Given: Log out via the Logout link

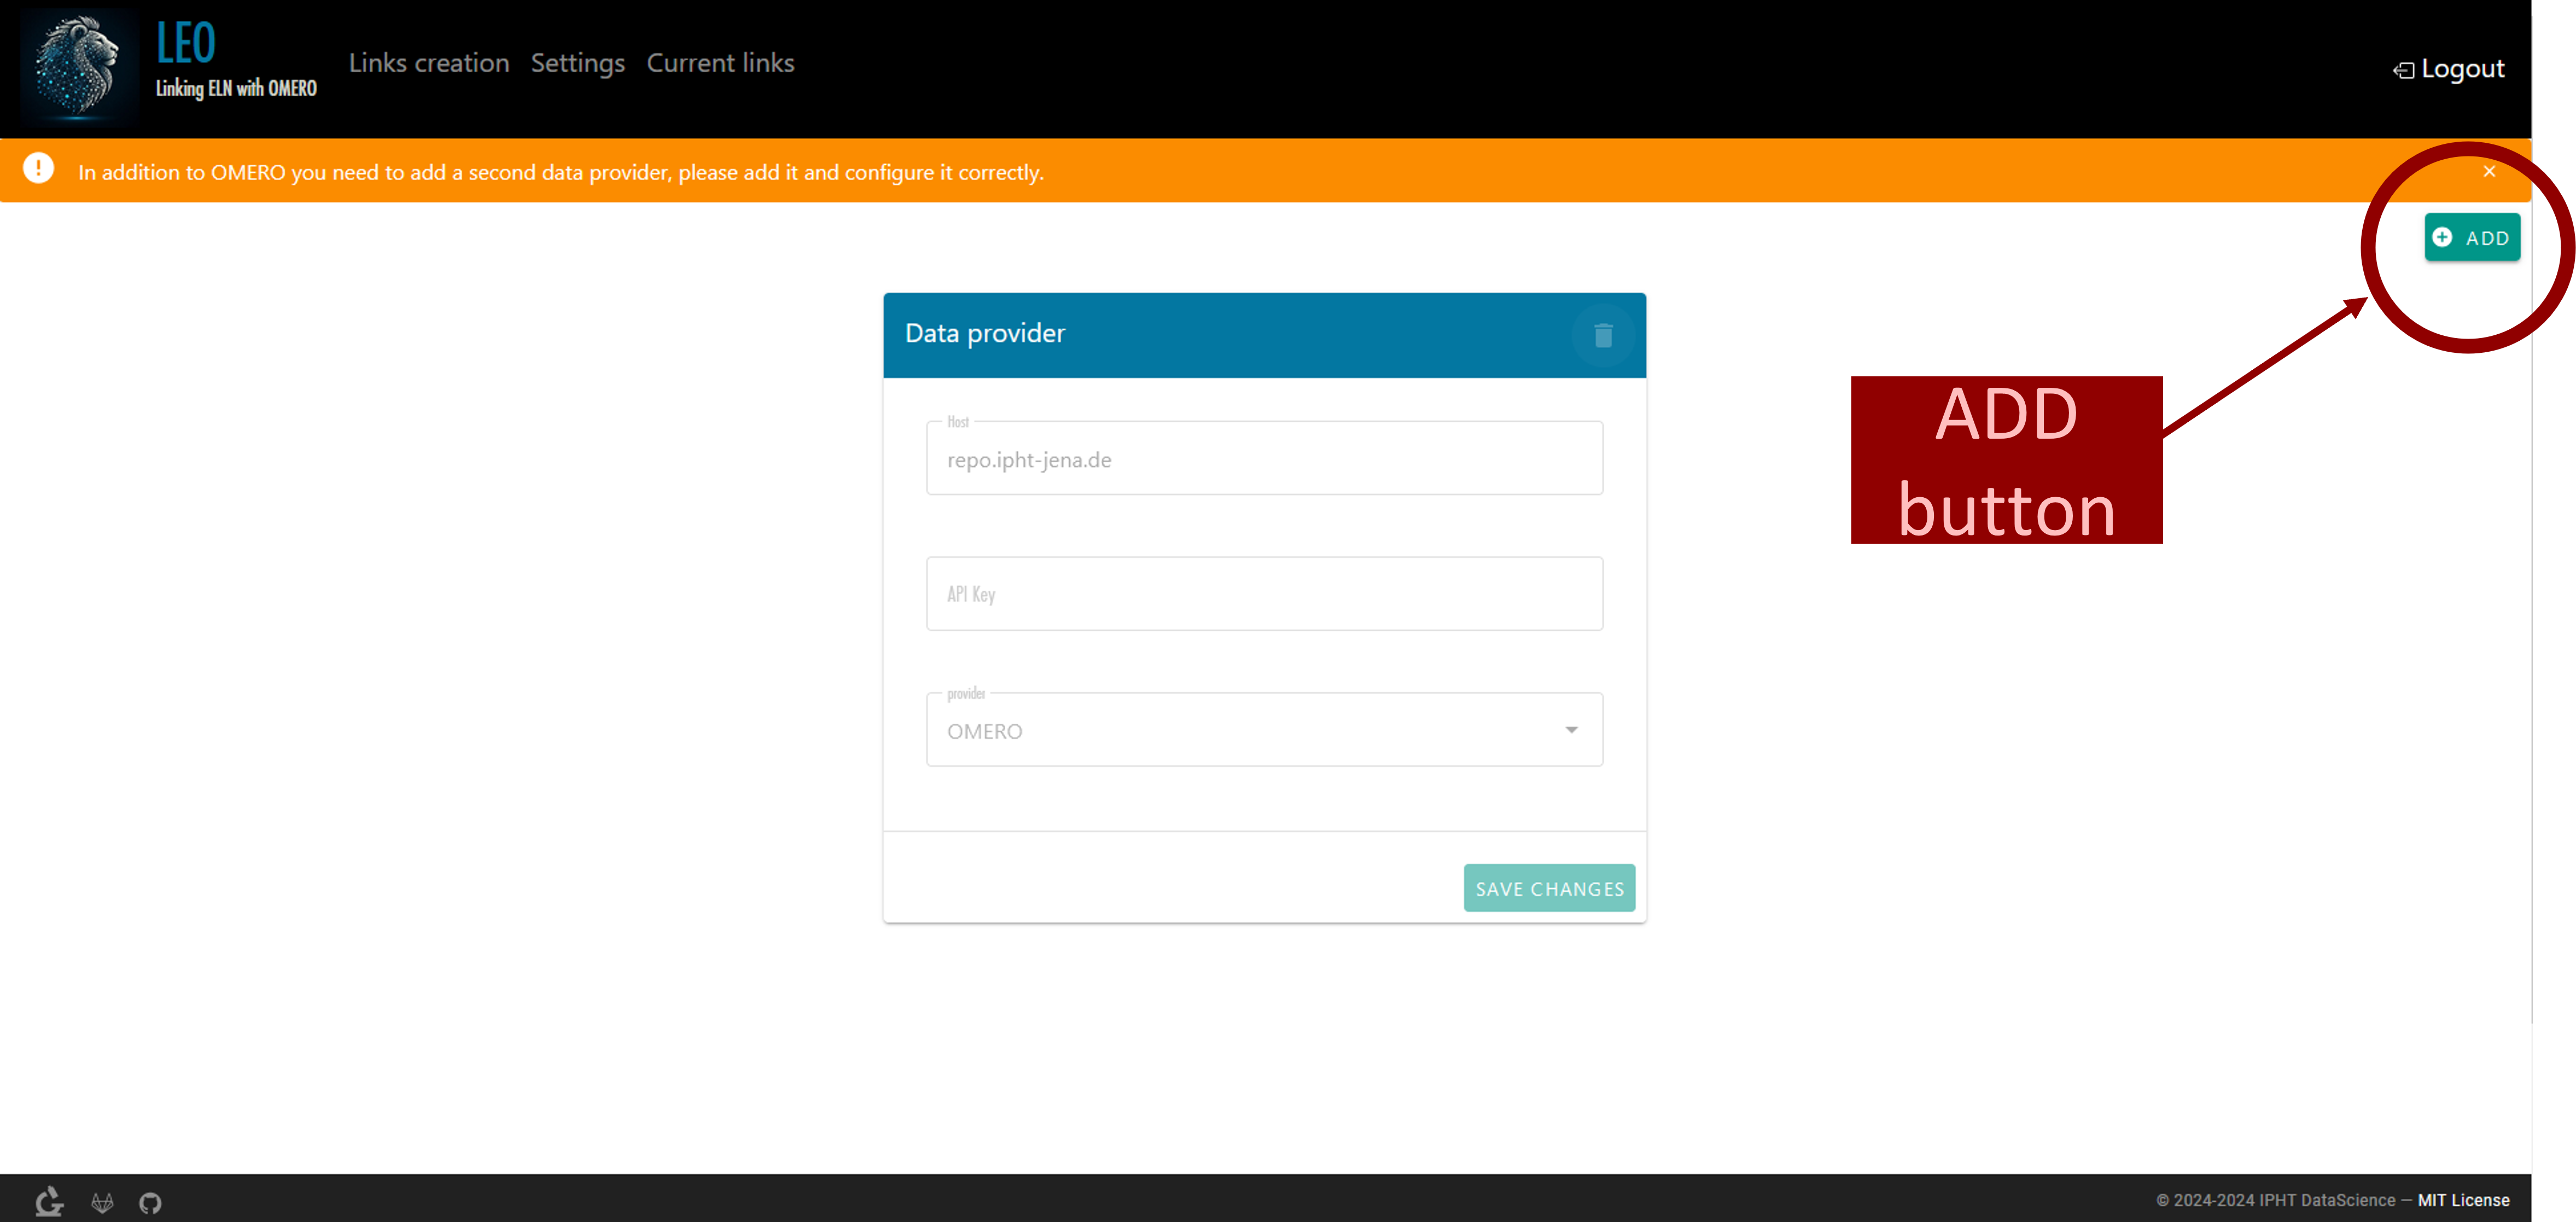Looking at the screenshot, I should pyautogui.click(x=2448, y=69).
